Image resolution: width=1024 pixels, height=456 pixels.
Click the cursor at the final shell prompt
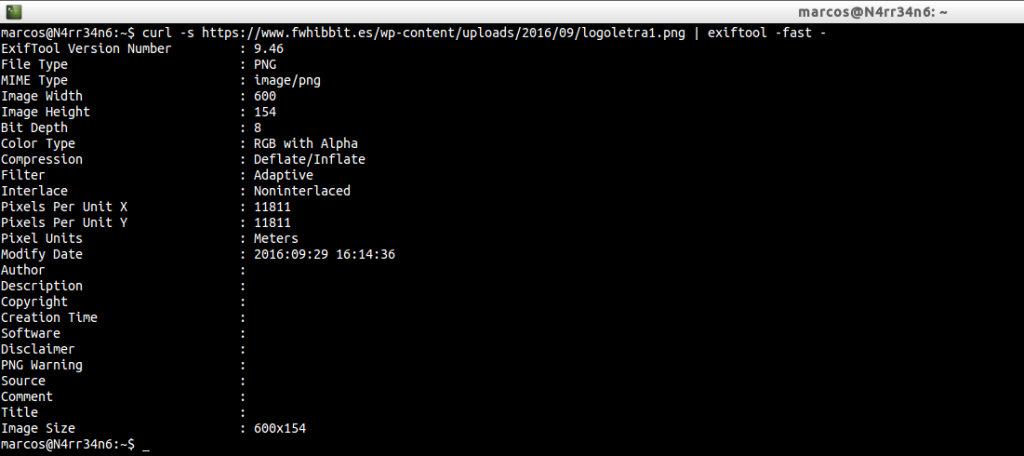(x=146, y=446)
